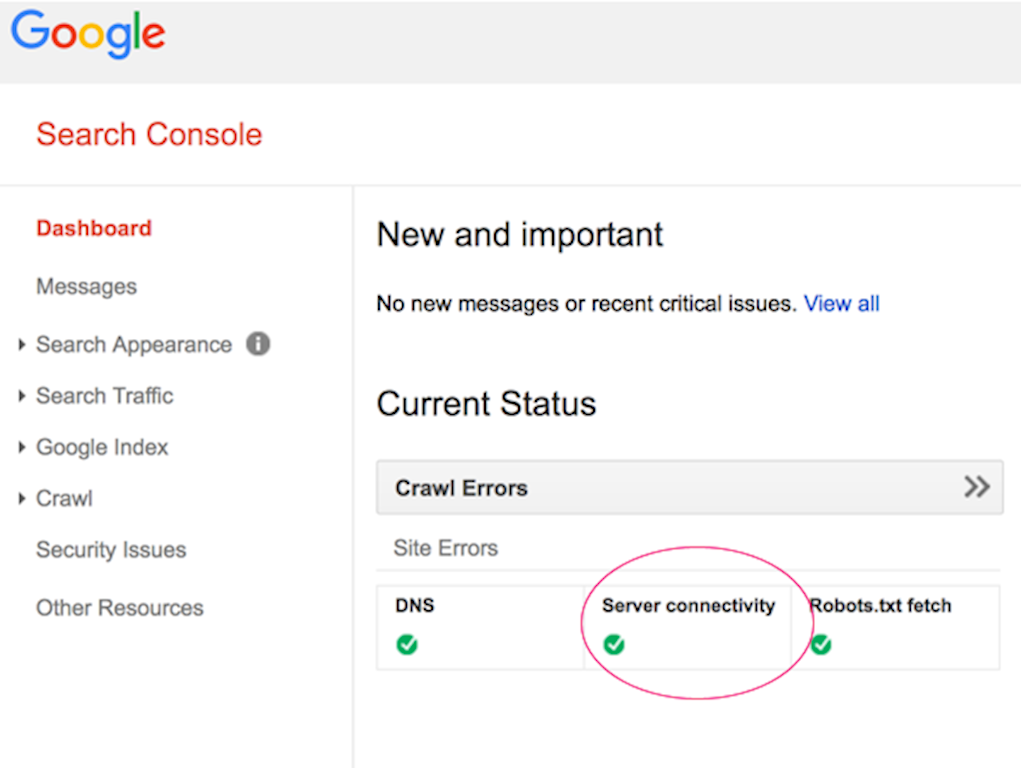Open the Dashboard menu item

tap(94, 228)
